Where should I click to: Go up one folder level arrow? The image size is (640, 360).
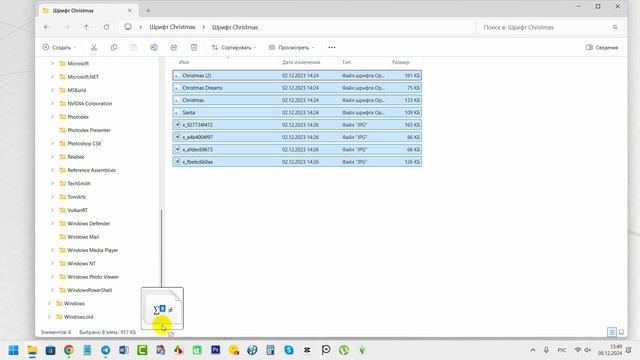[87, 27]
